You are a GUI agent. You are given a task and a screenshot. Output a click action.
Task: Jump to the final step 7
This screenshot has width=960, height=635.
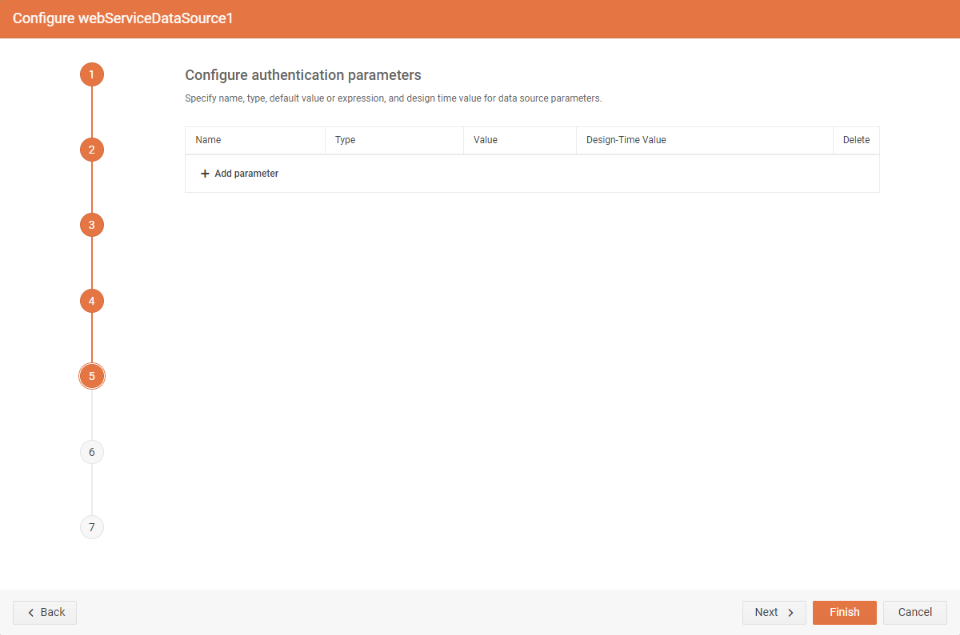point(91,527)
